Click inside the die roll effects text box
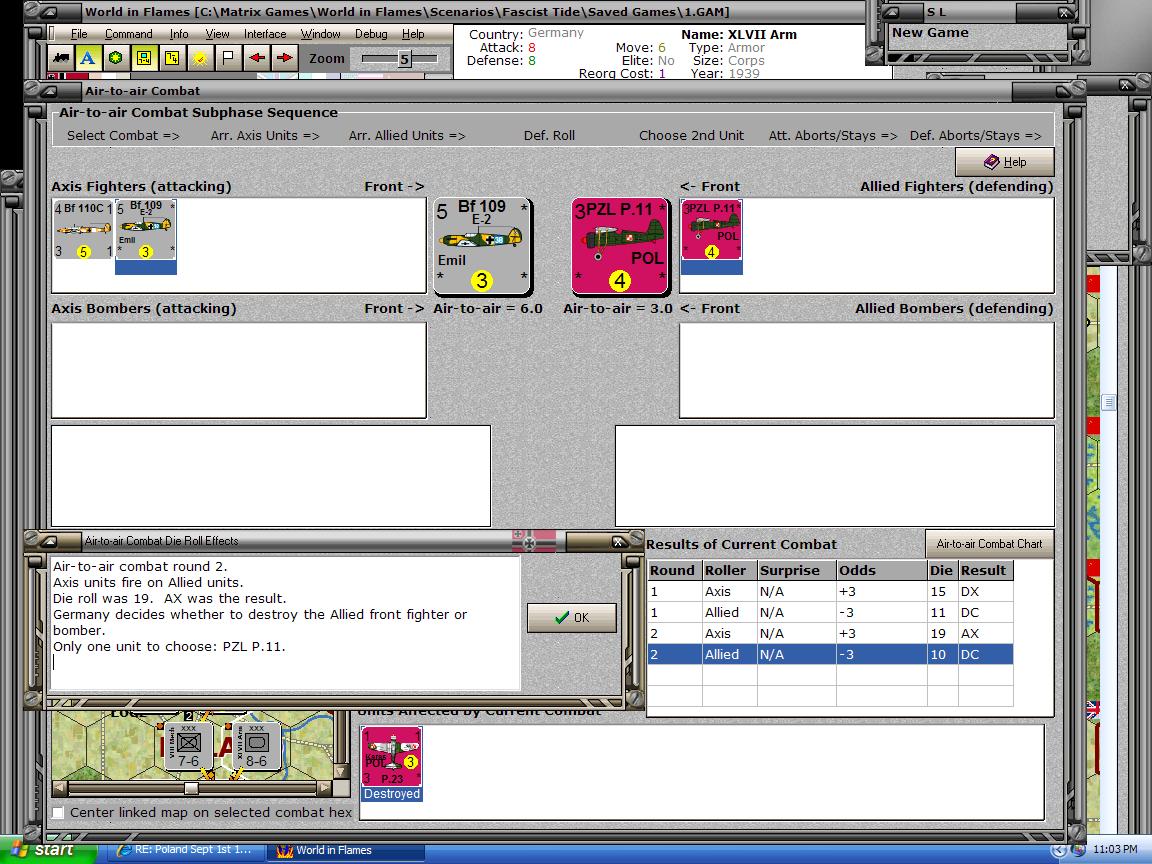The image size is (1152, 864). [285, 623]
